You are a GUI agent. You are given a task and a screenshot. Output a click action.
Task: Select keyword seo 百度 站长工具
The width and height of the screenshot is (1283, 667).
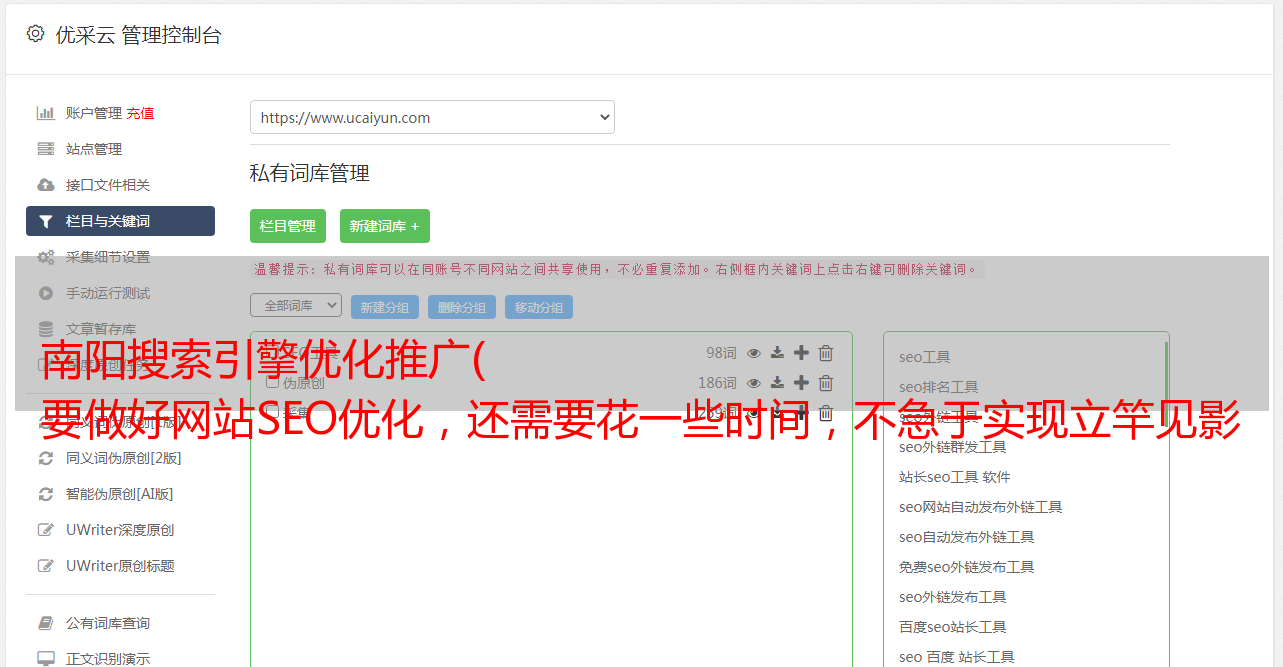[x=956, y=657]
